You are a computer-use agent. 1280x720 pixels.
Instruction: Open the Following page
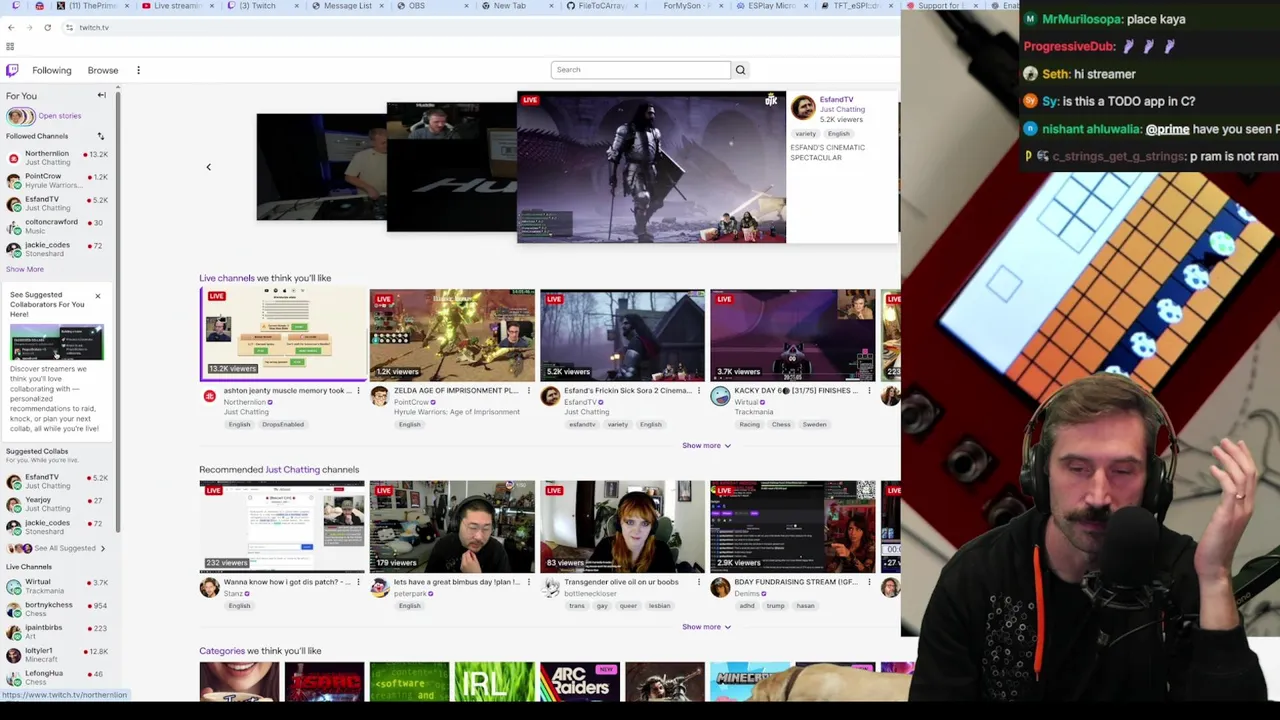[x=51, y=70]
